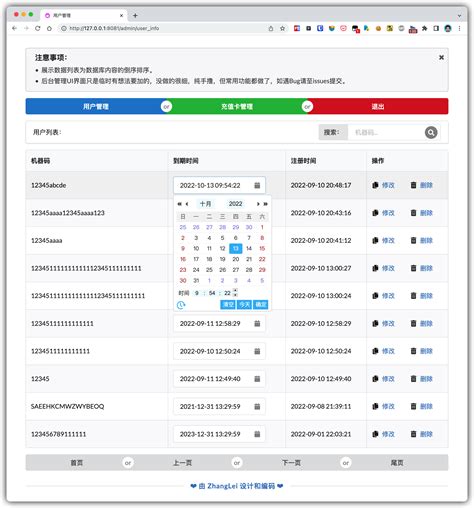Click the red 退出 logout tab
The image size is (474, 508).
pyautogui.click(x=378, y=106)
